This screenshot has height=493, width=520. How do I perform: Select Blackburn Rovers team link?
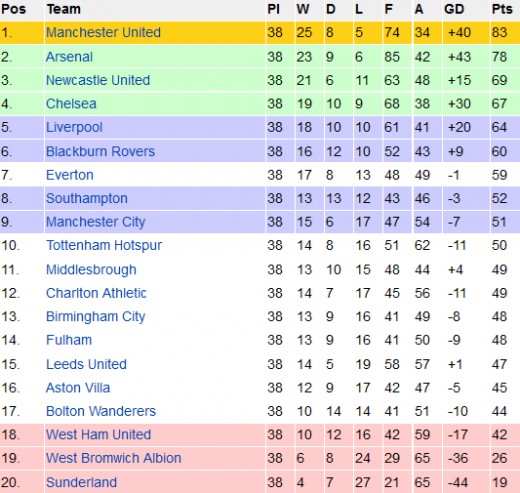(x=100, y=151)
